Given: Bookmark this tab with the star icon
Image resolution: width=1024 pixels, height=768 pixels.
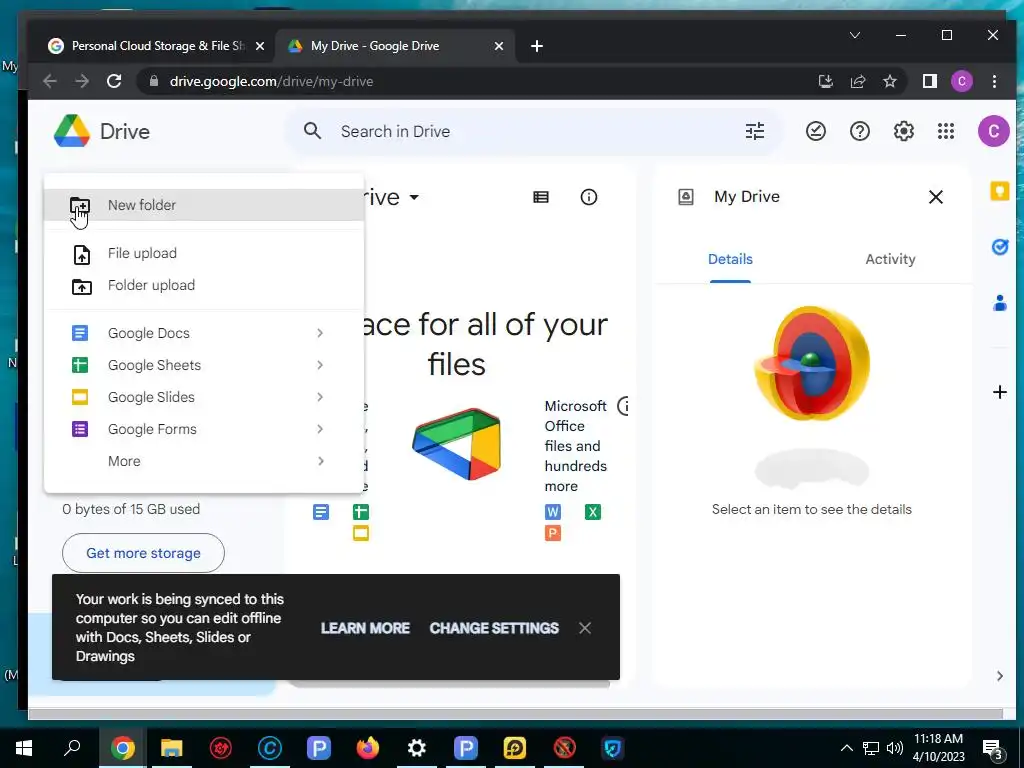Looking at the screenshot, I should point(889,82).
